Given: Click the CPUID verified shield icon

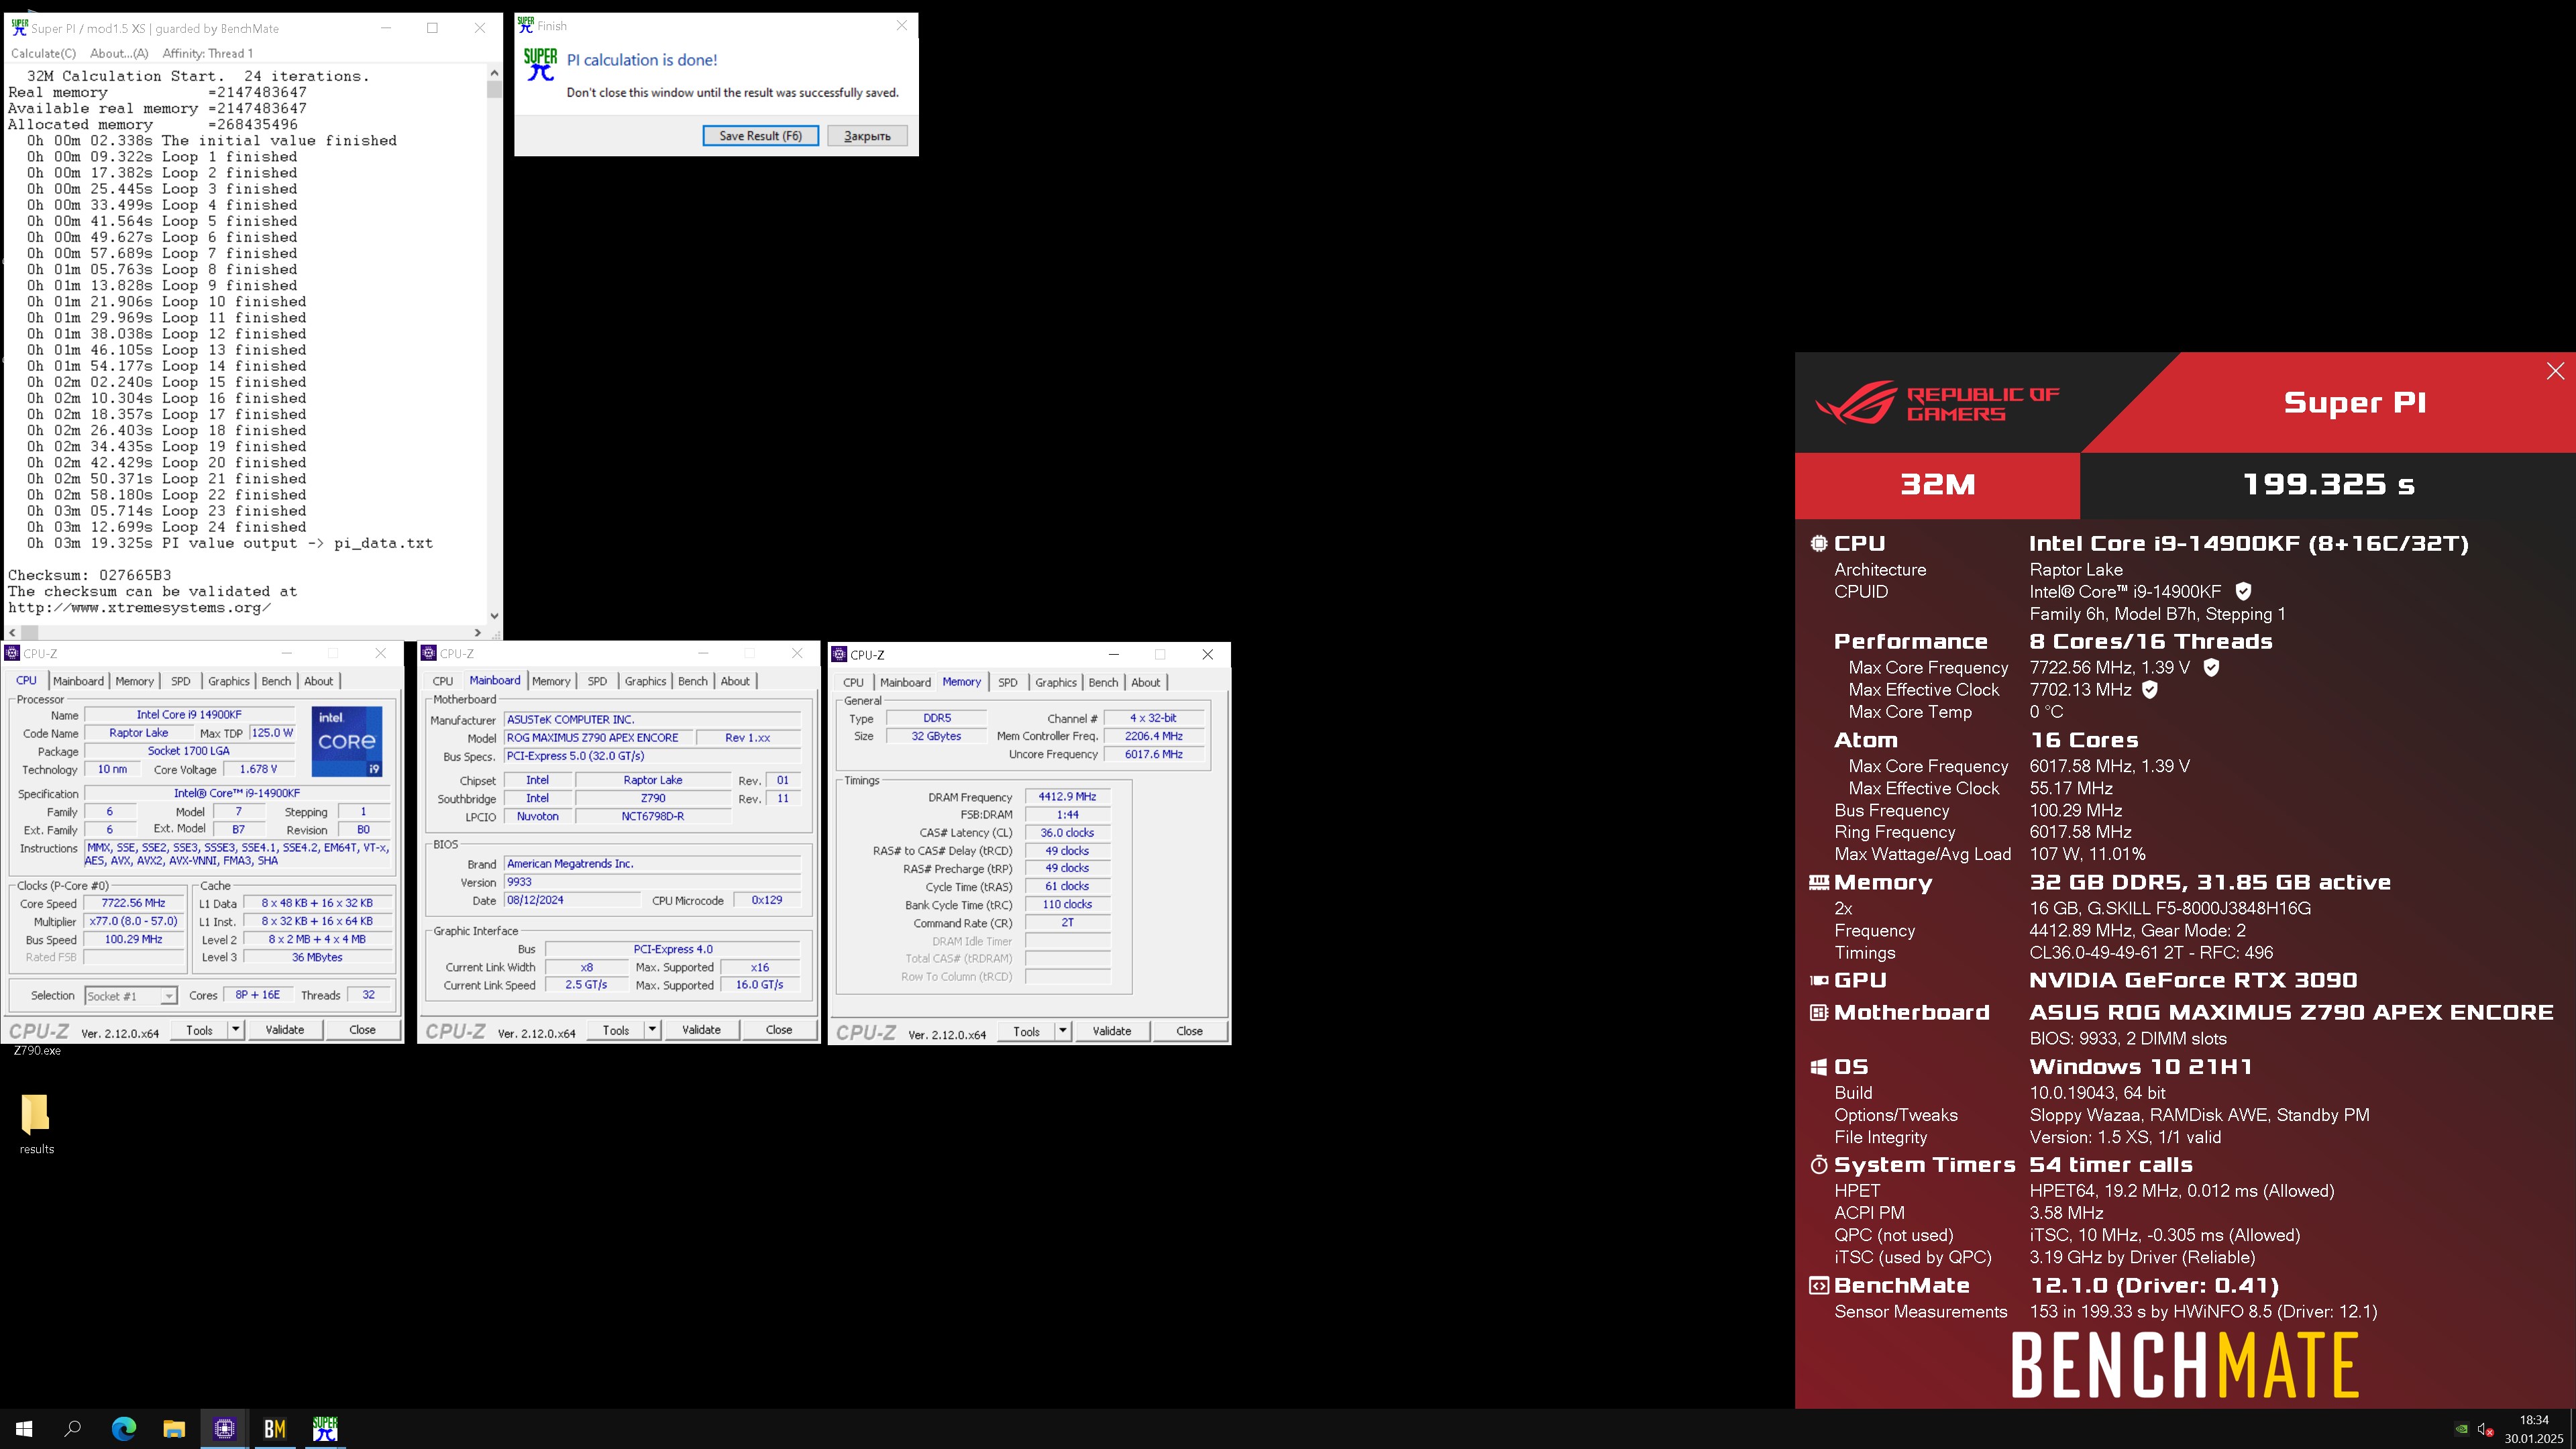Looking at the screenshot, I should pos(2243,591).
